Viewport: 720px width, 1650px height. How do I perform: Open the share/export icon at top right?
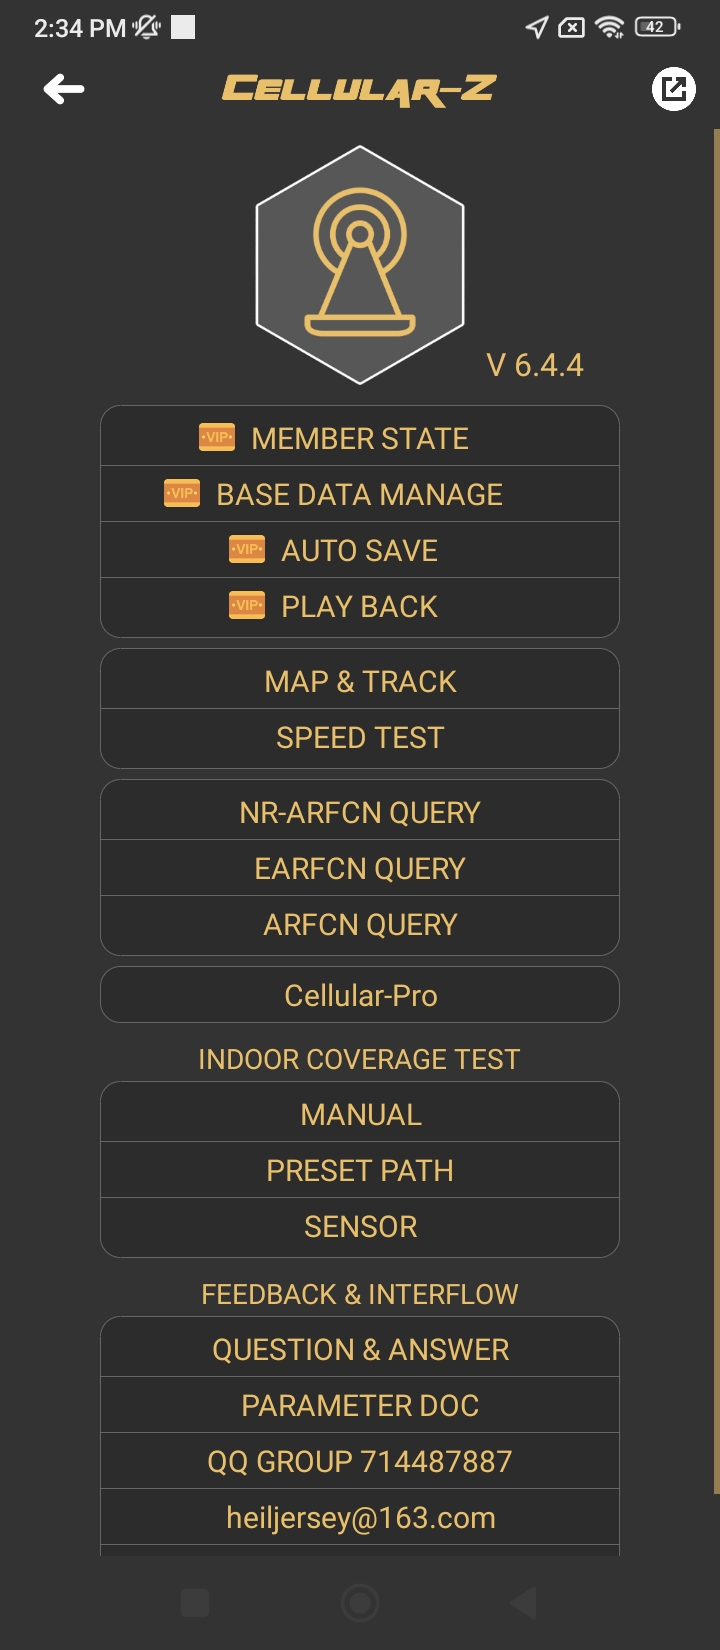coord(673,89)
